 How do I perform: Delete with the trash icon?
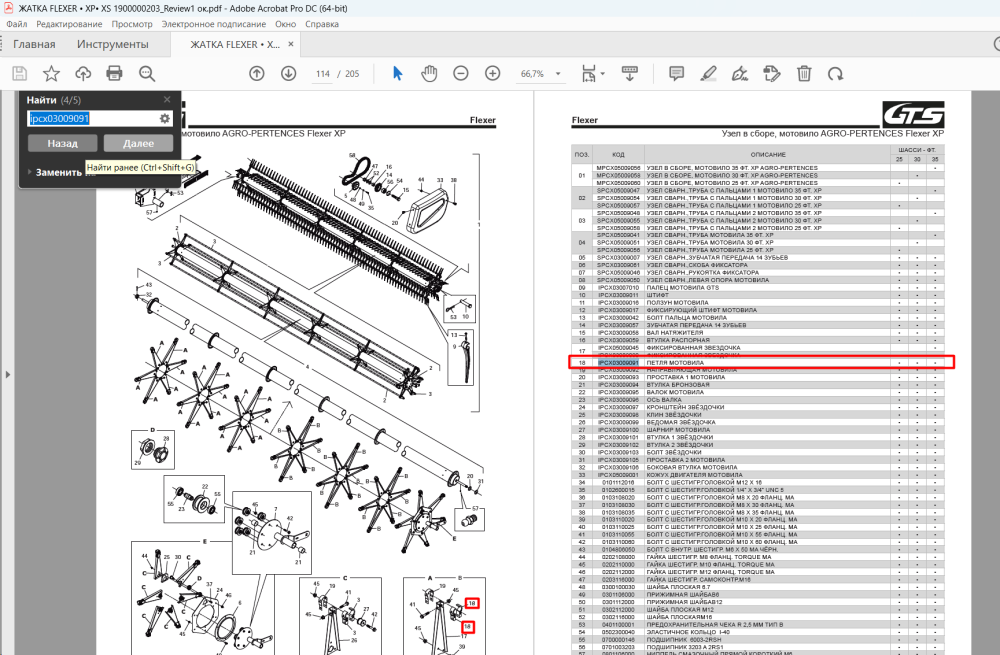click(x=804, y=73)
